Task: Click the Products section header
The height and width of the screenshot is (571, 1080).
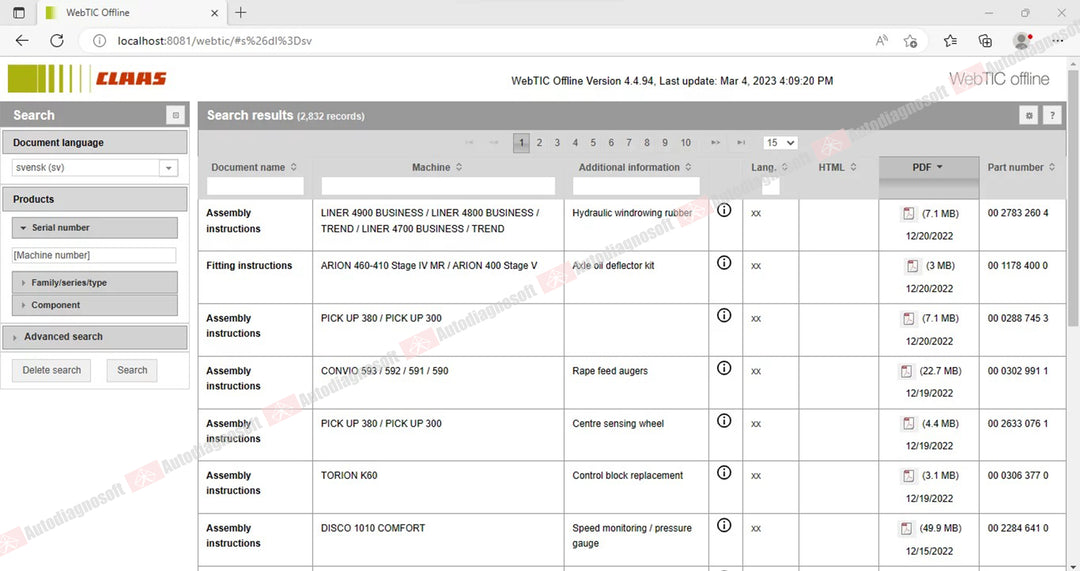Action: tap(94, 199)
